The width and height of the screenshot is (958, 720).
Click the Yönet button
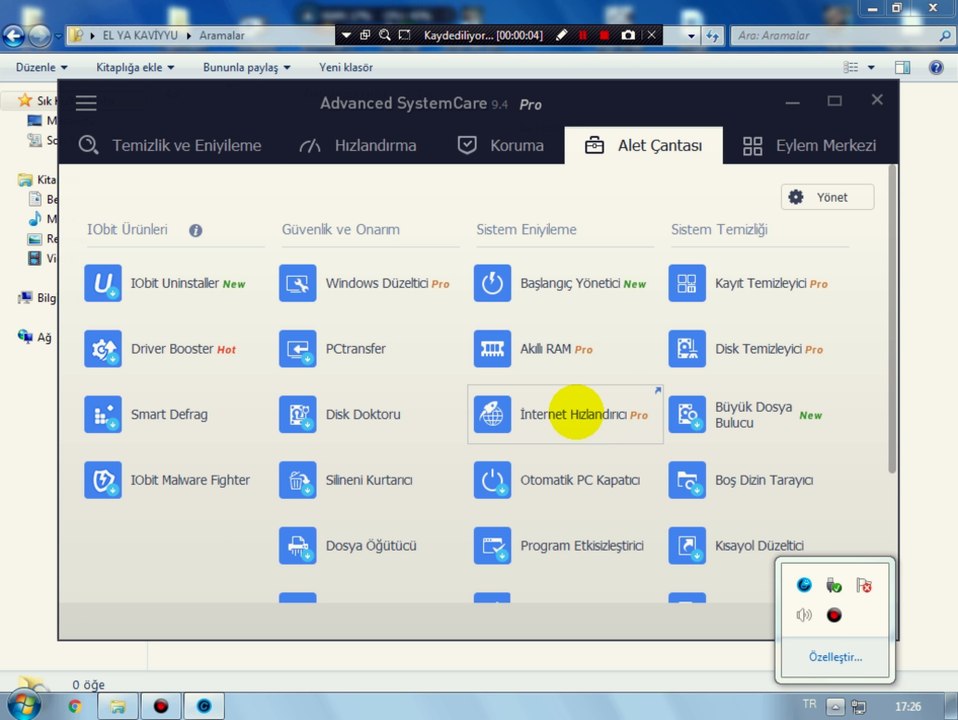click(827, 197)
